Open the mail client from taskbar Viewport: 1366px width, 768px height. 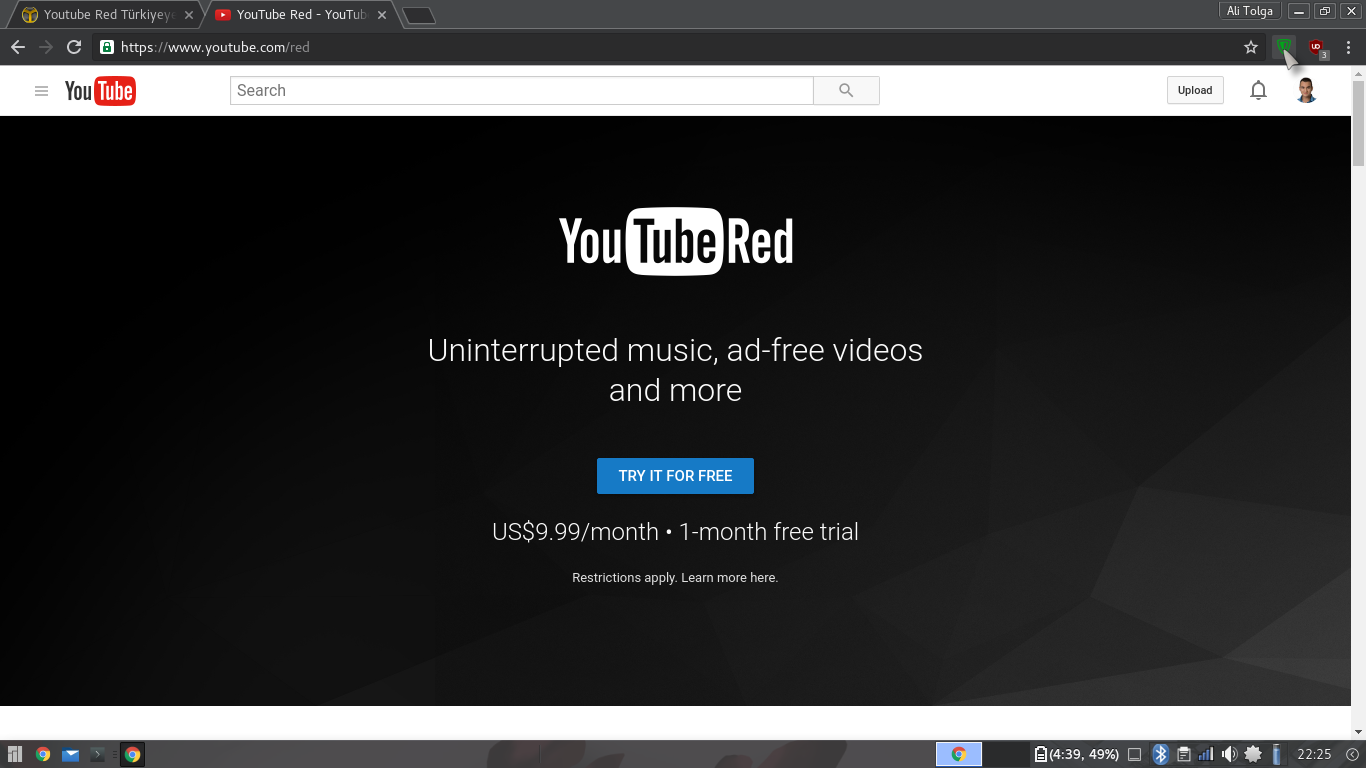70,755
